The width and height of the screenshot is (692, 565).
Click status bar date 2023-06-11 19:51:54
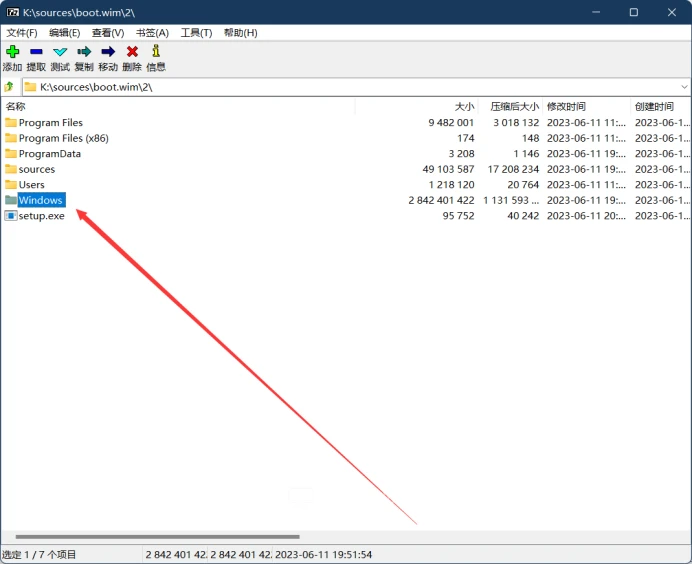pos(323,554)
